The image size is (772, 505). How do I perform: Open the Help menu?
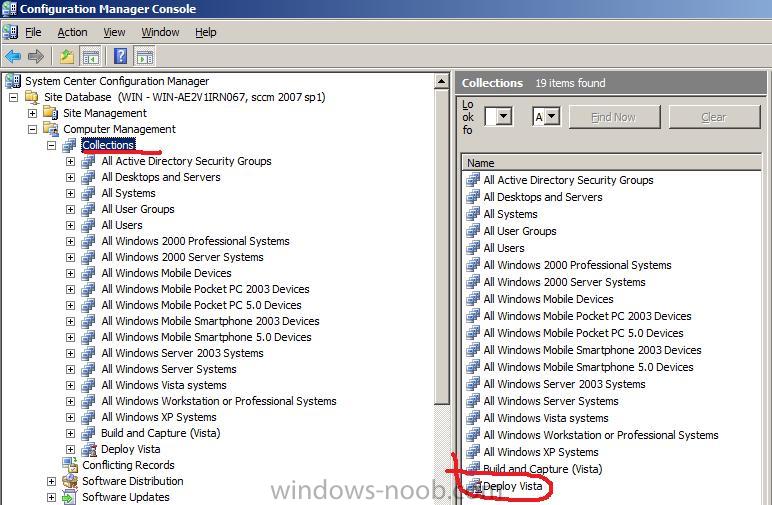point(206,32)
